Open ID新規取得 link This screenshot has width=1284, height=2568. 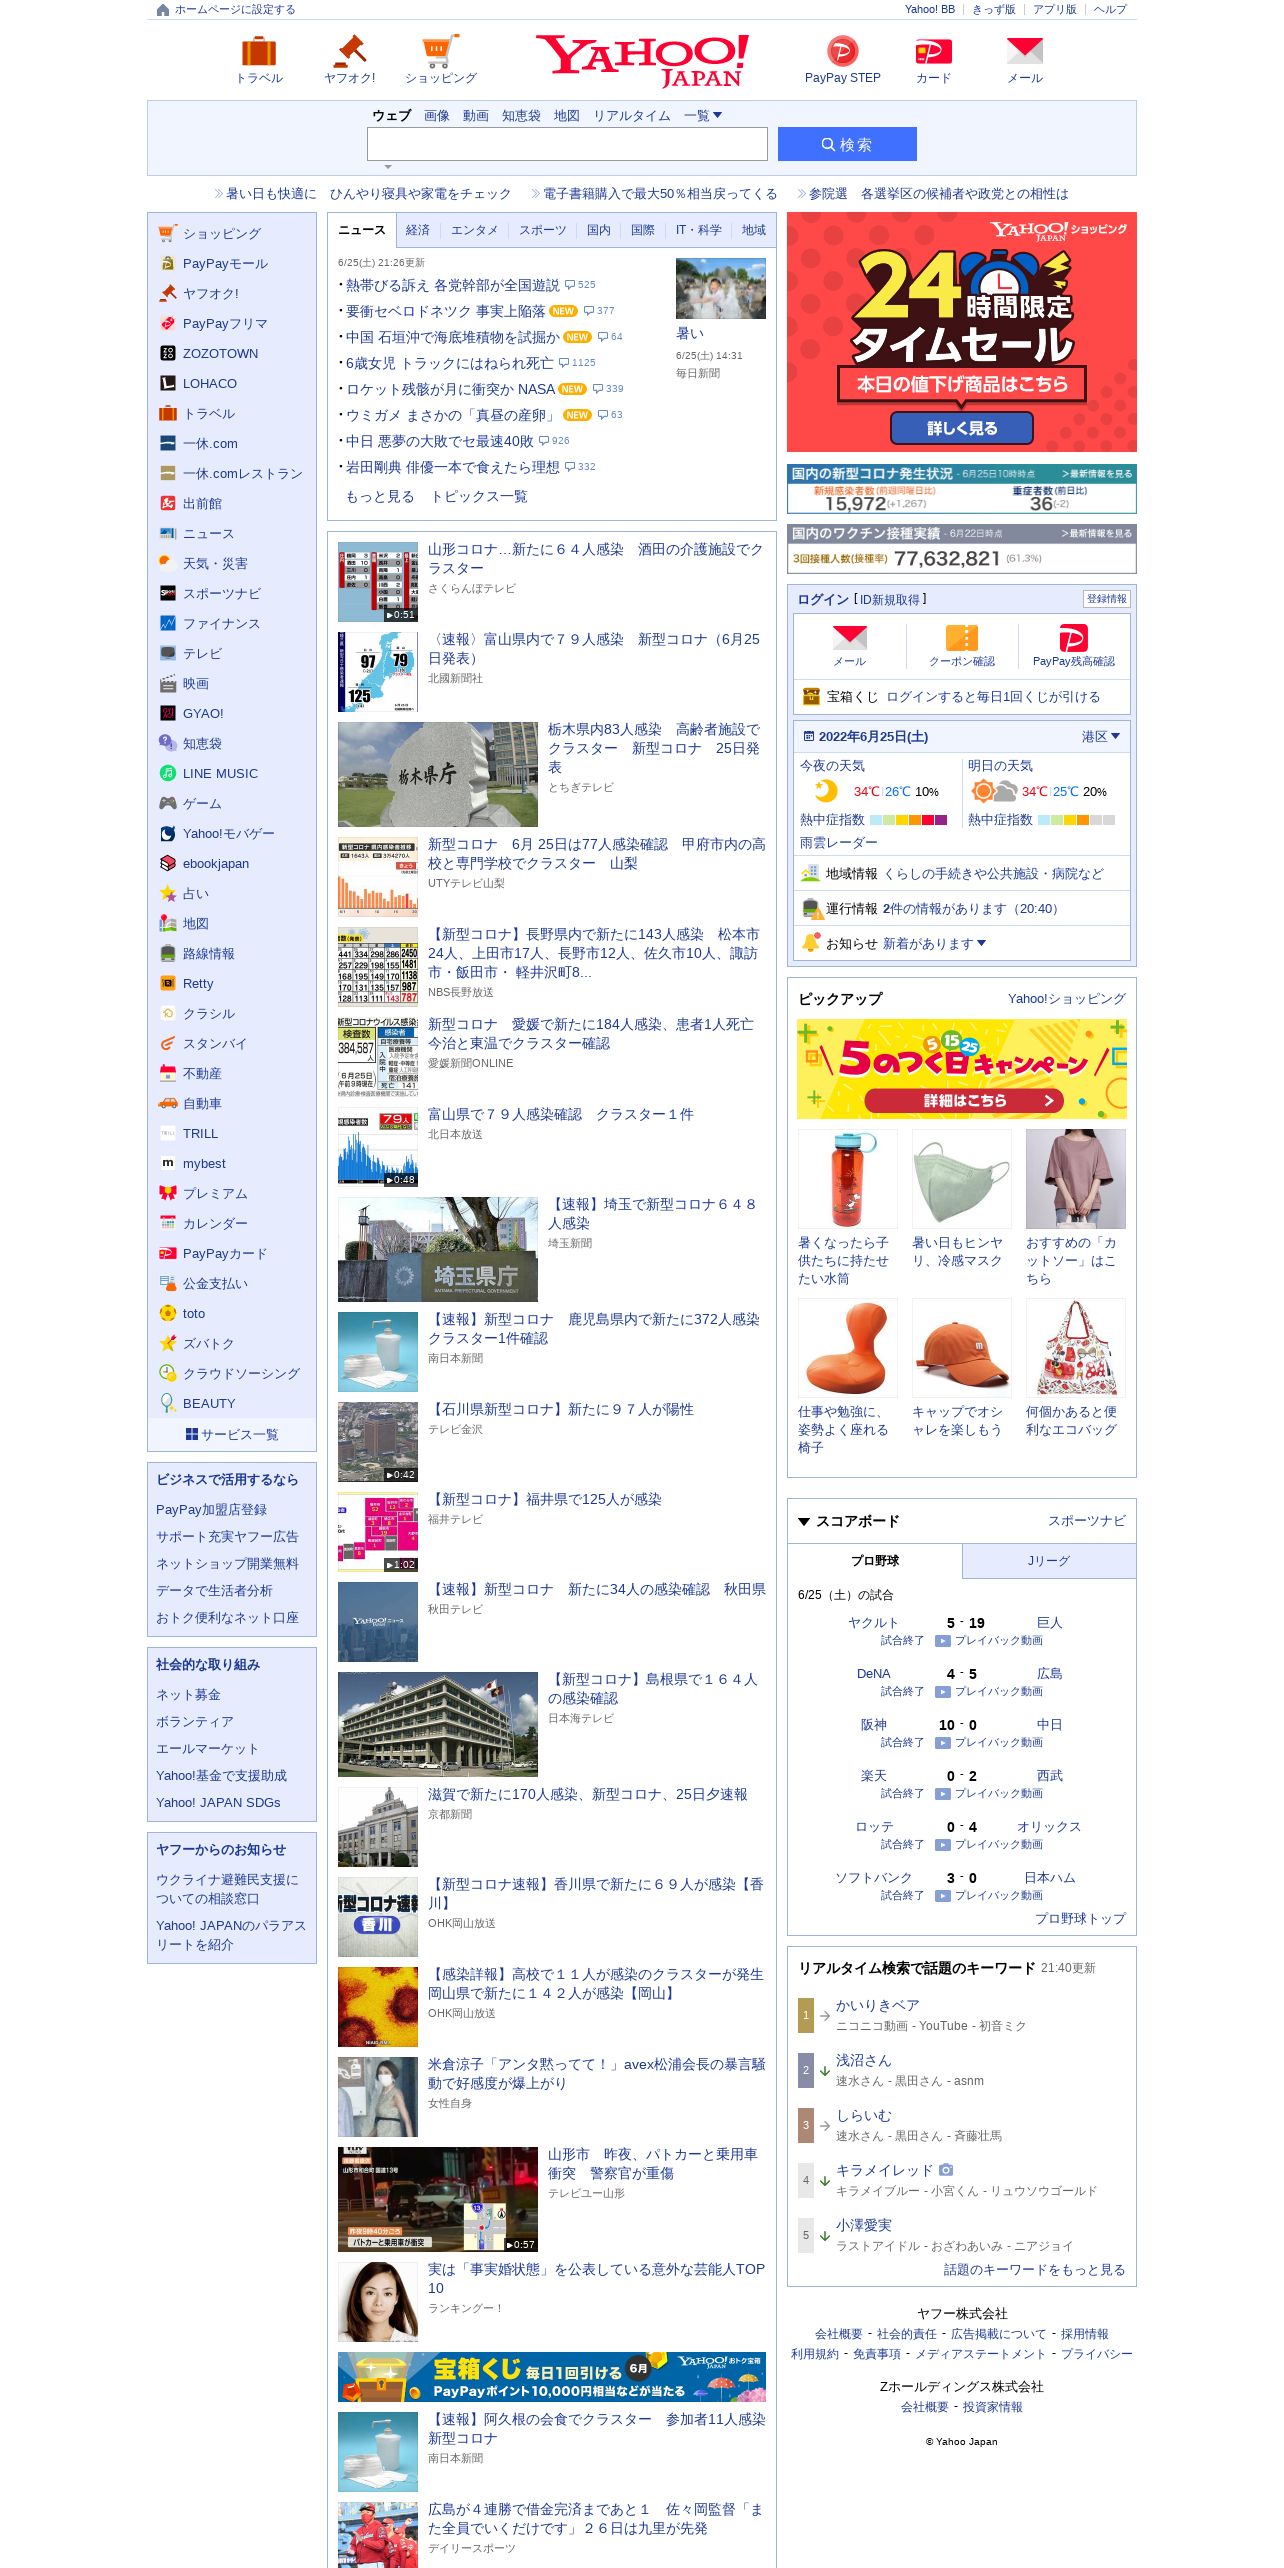pyautogui.click(x=890, y=600)
